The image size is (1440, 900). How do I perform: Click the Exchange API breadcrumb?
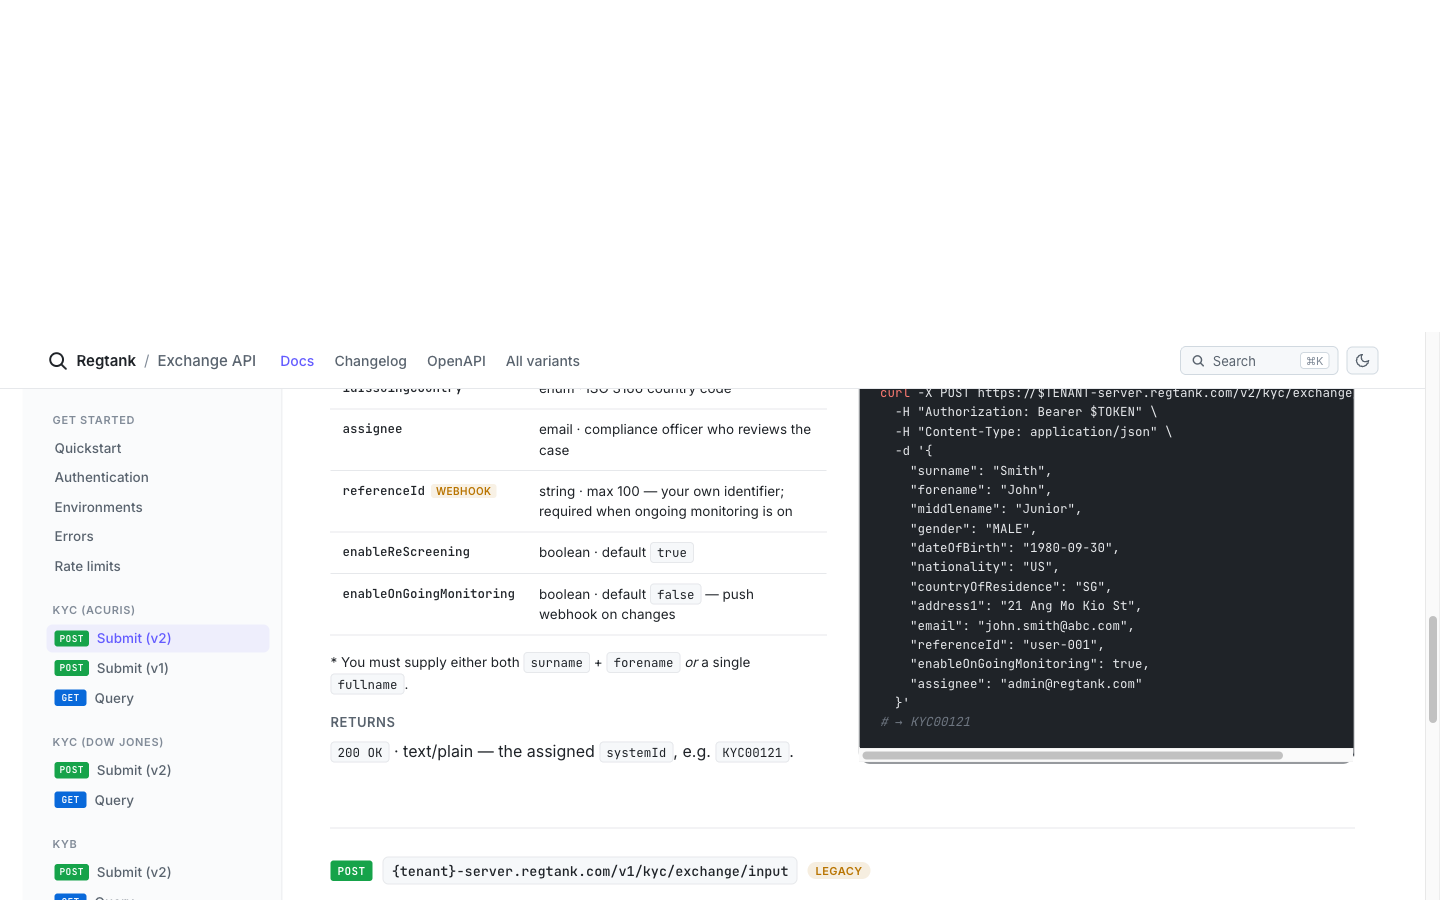point(207,361)
